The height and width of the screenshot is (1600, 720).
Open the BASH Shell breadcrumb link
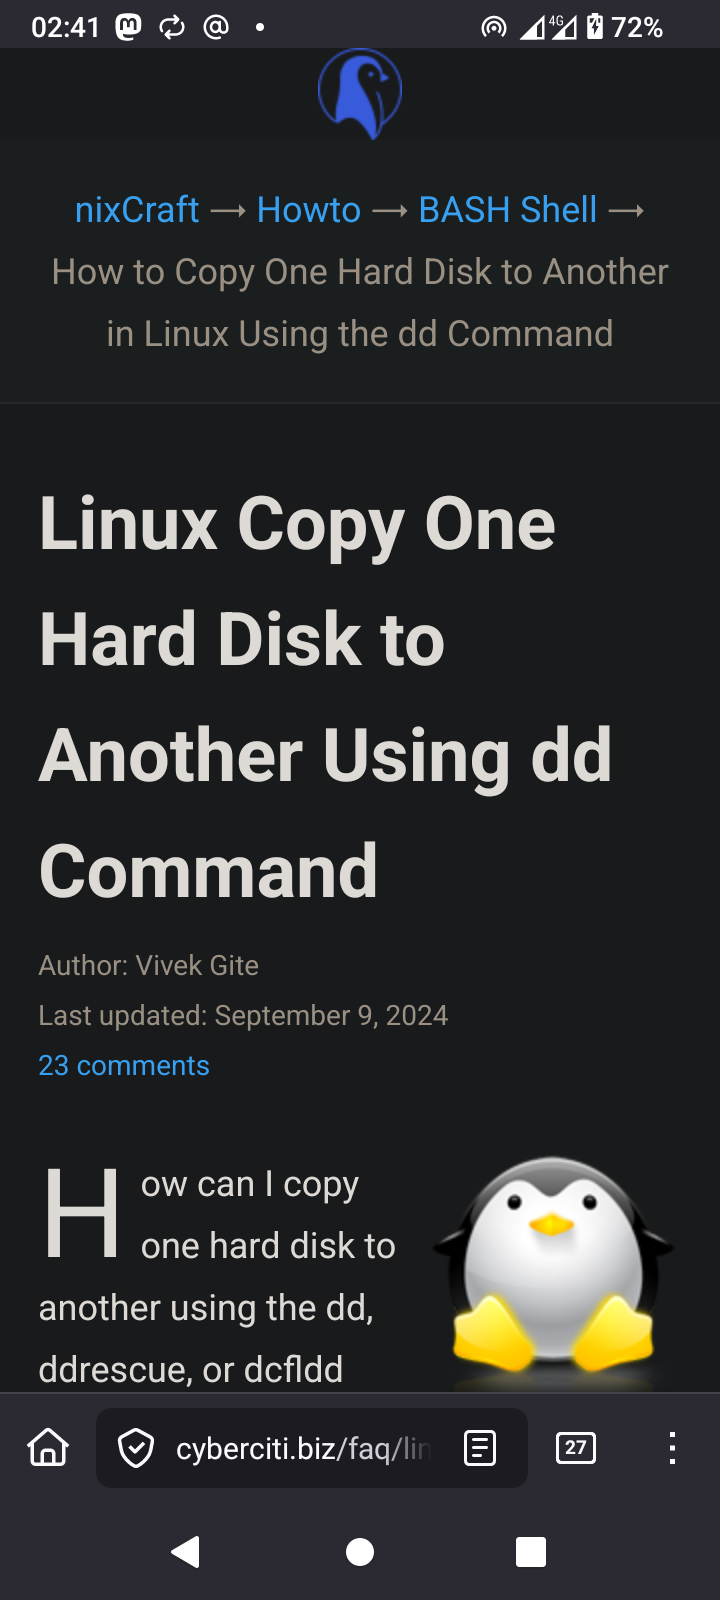[508, 210]
